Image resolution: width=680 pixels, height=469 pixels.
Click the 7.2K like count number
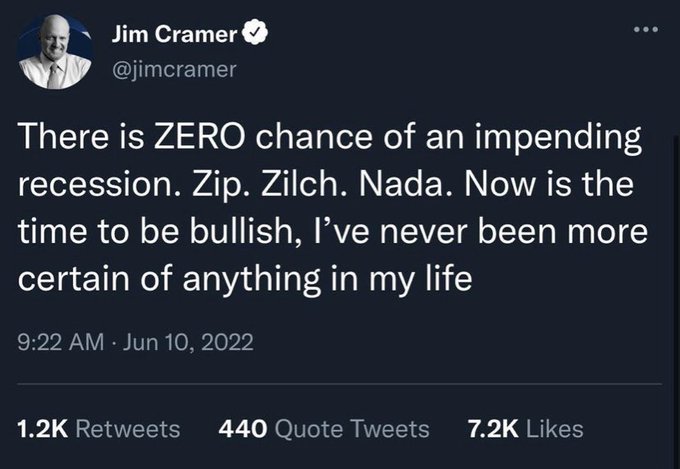pos(493,429)
